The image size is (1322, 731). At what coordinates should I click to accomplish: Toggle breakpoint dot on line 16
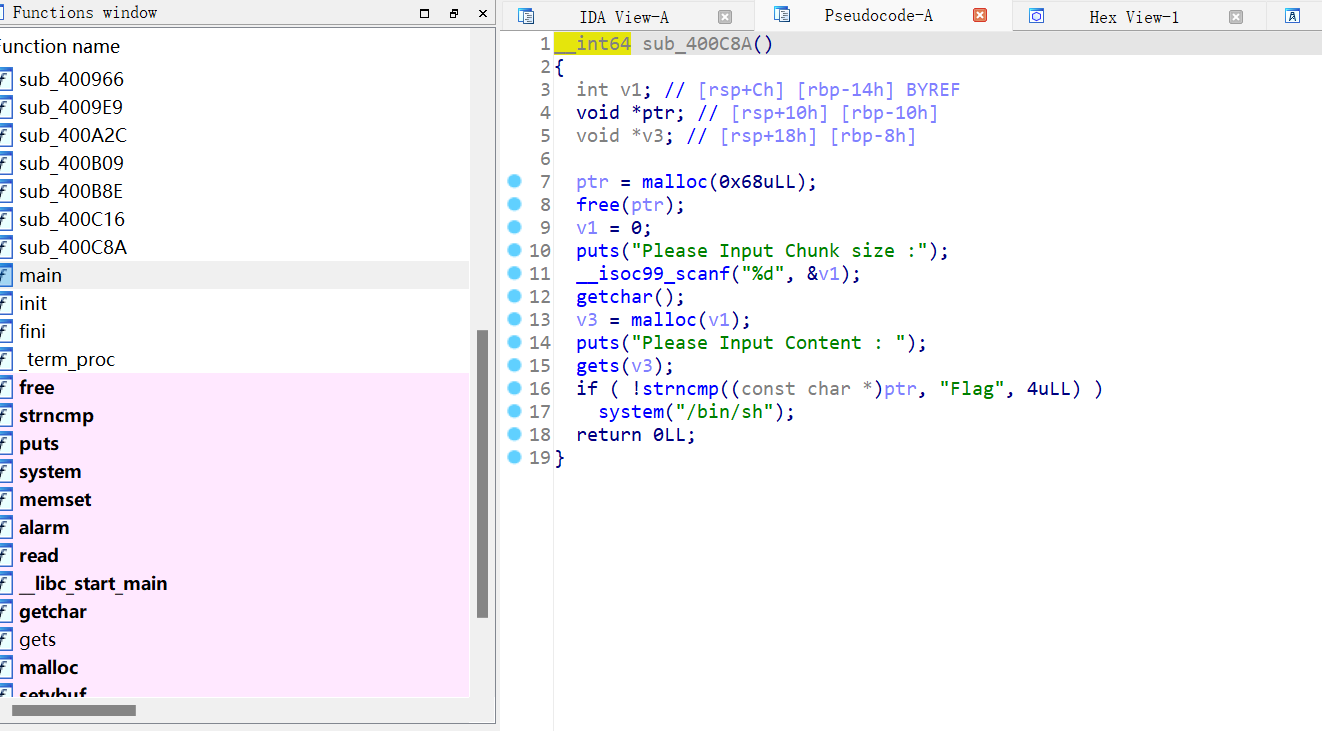point(514,388)
